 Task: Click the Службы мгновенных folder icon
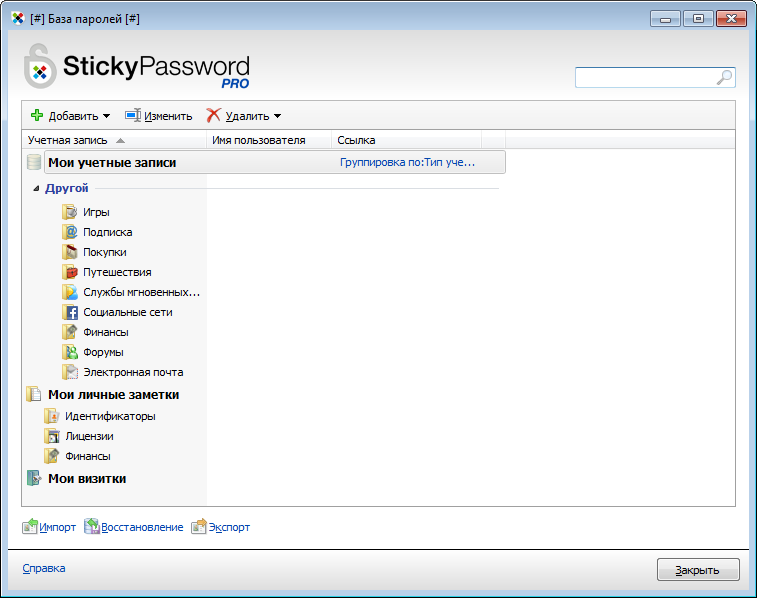pyautogui.click(x=70, y=292)
